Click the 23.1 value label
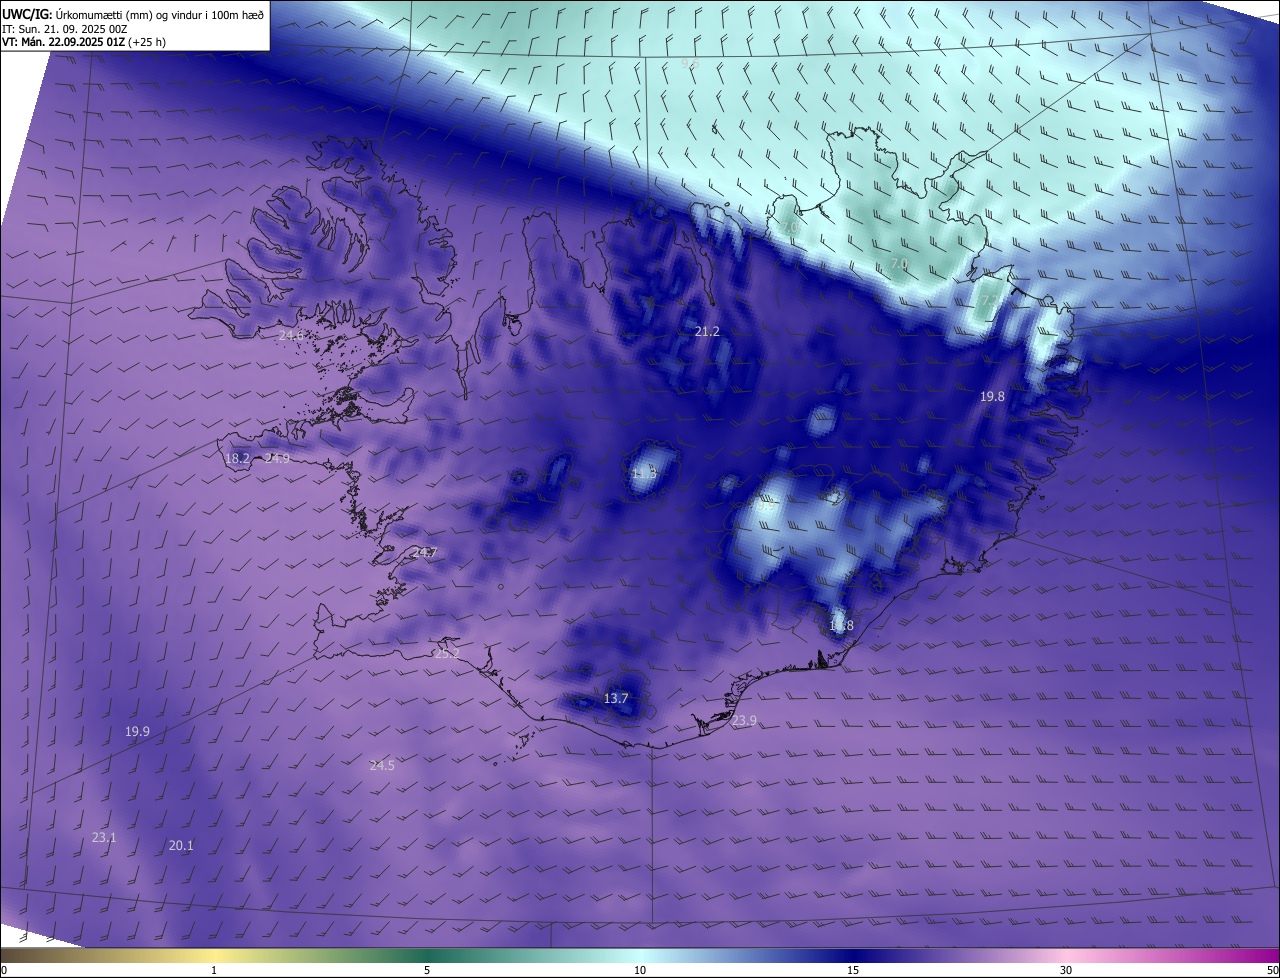 104,837
